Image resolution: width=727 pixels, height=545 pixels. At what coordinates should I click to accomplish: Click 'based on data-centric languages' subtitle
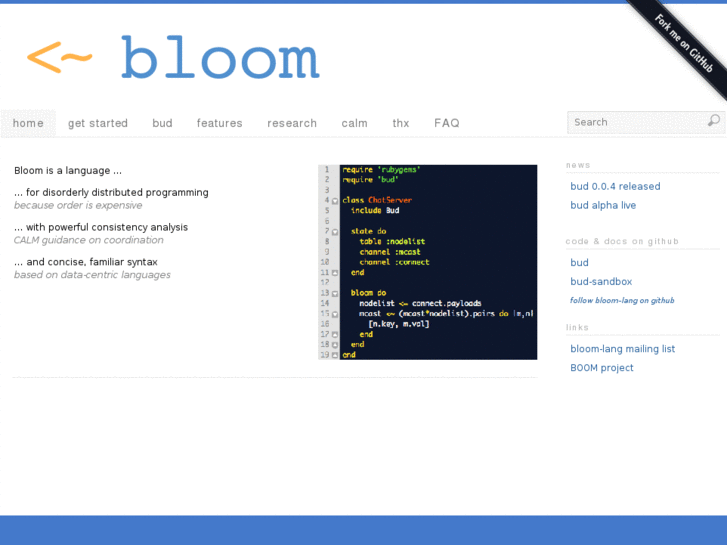click(92, 275)
